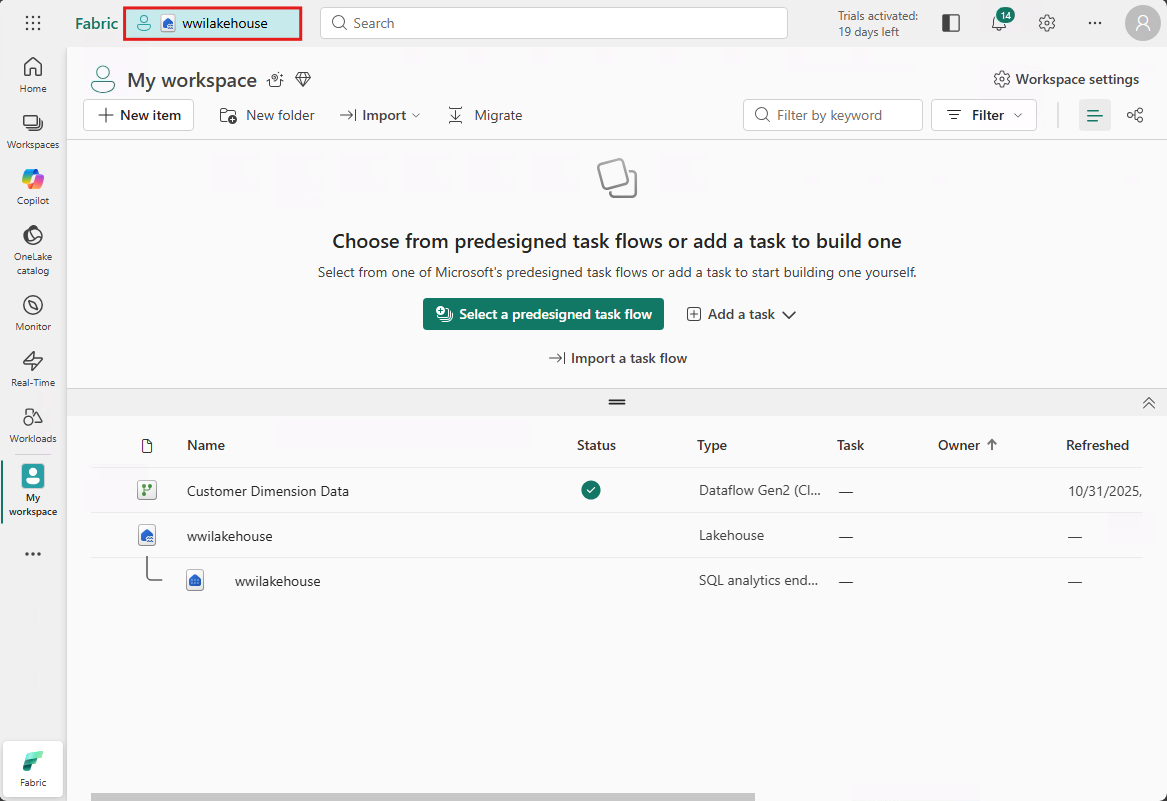This screenshot has width=1167, height=801.
Task: Open Workloads from the sidebar
Action: 33,425
